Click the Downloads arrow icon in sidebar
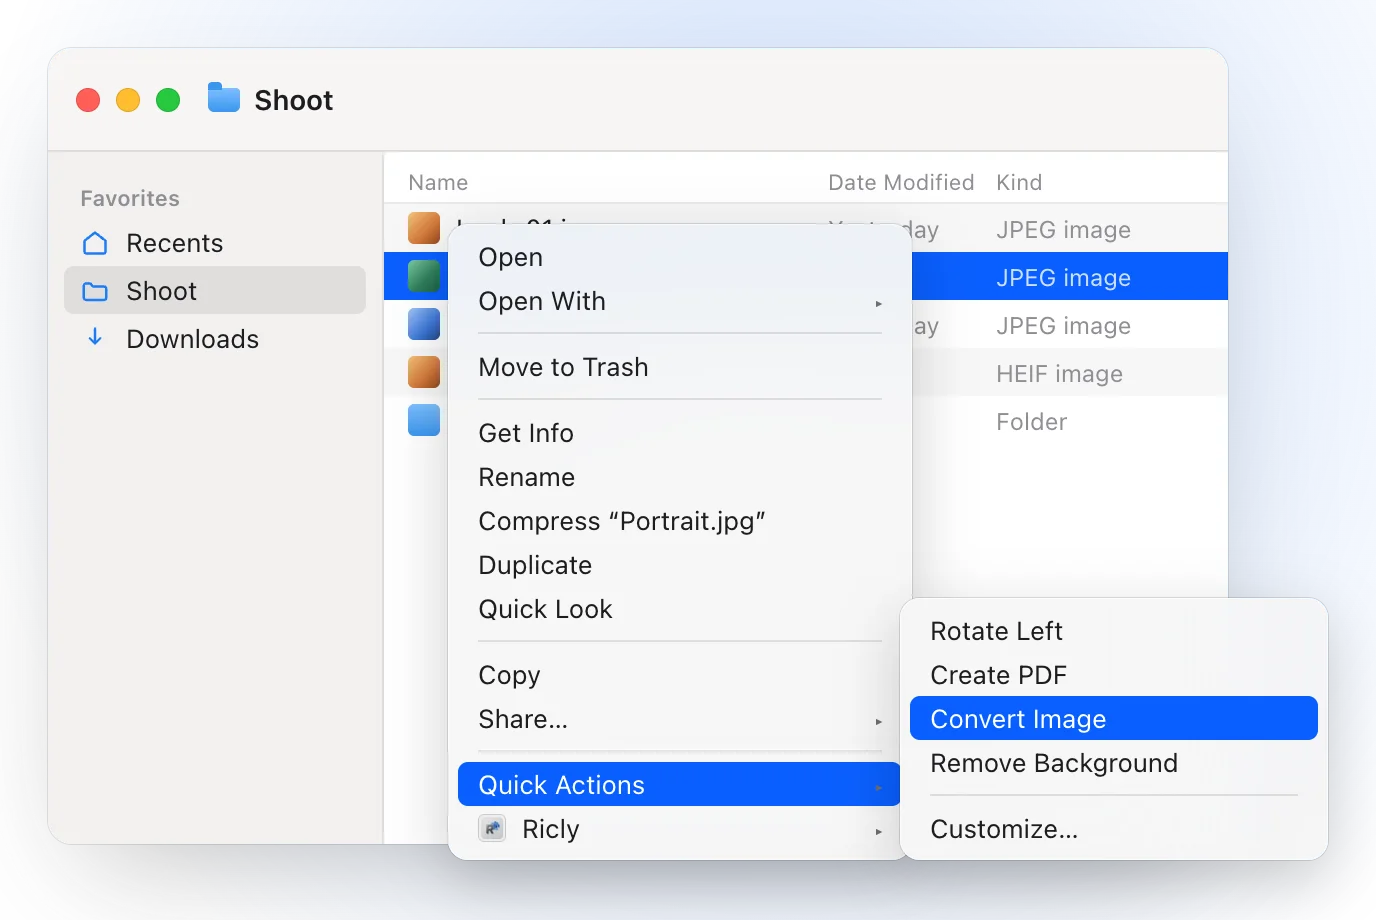 tap(95, 337)
